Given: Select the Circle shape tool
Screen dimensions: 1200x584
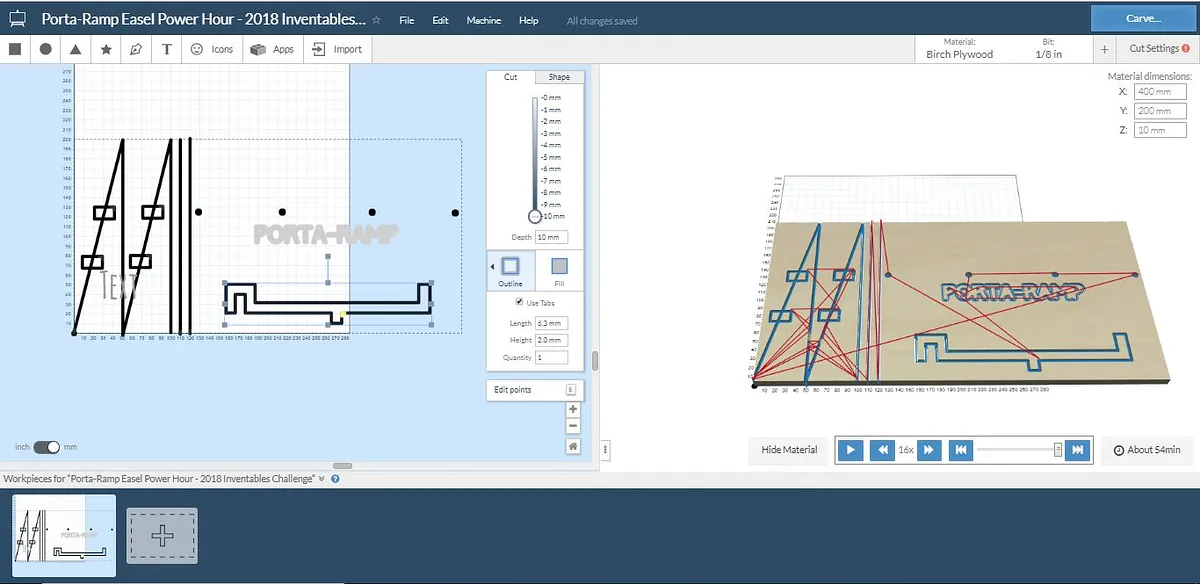Looking at the screenshot, I should [x=46, y=49].
